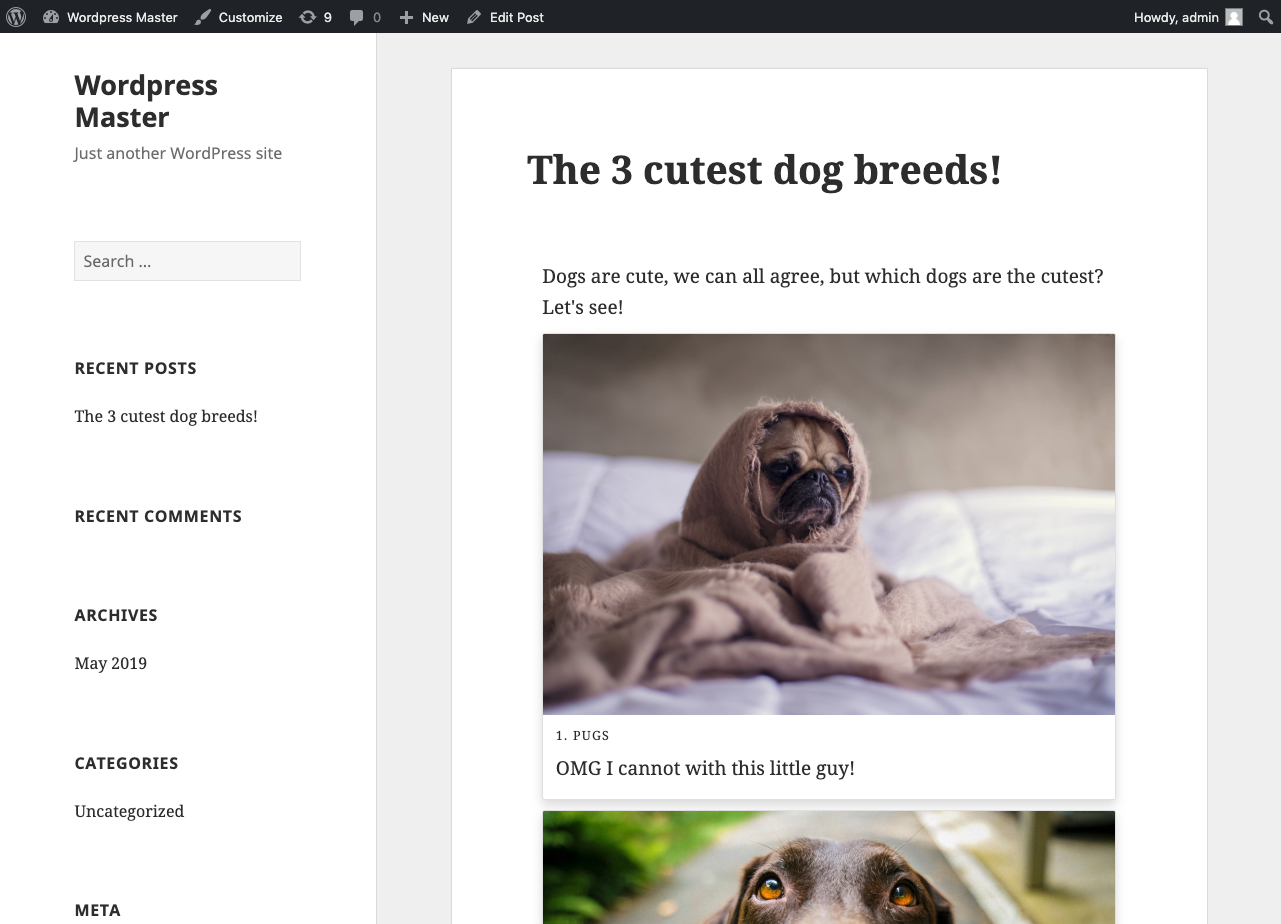Click the post title heading The 3 cutest dog breeds!
This screenshot has width=1281, height=924.
tap(764, 170)
